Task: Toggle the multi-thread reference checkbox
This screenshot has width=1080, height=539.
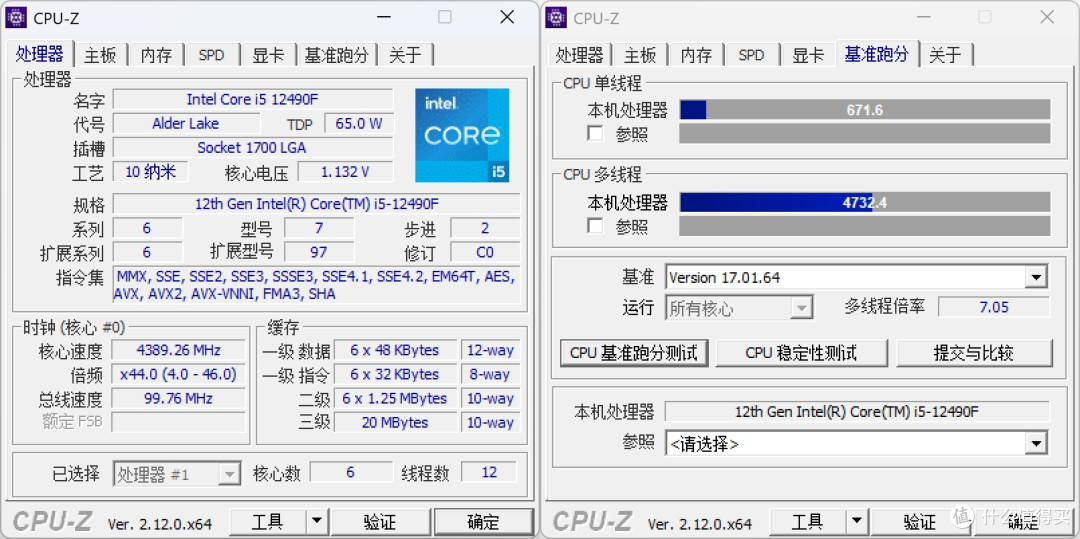Action: click(x=595, y=226)
